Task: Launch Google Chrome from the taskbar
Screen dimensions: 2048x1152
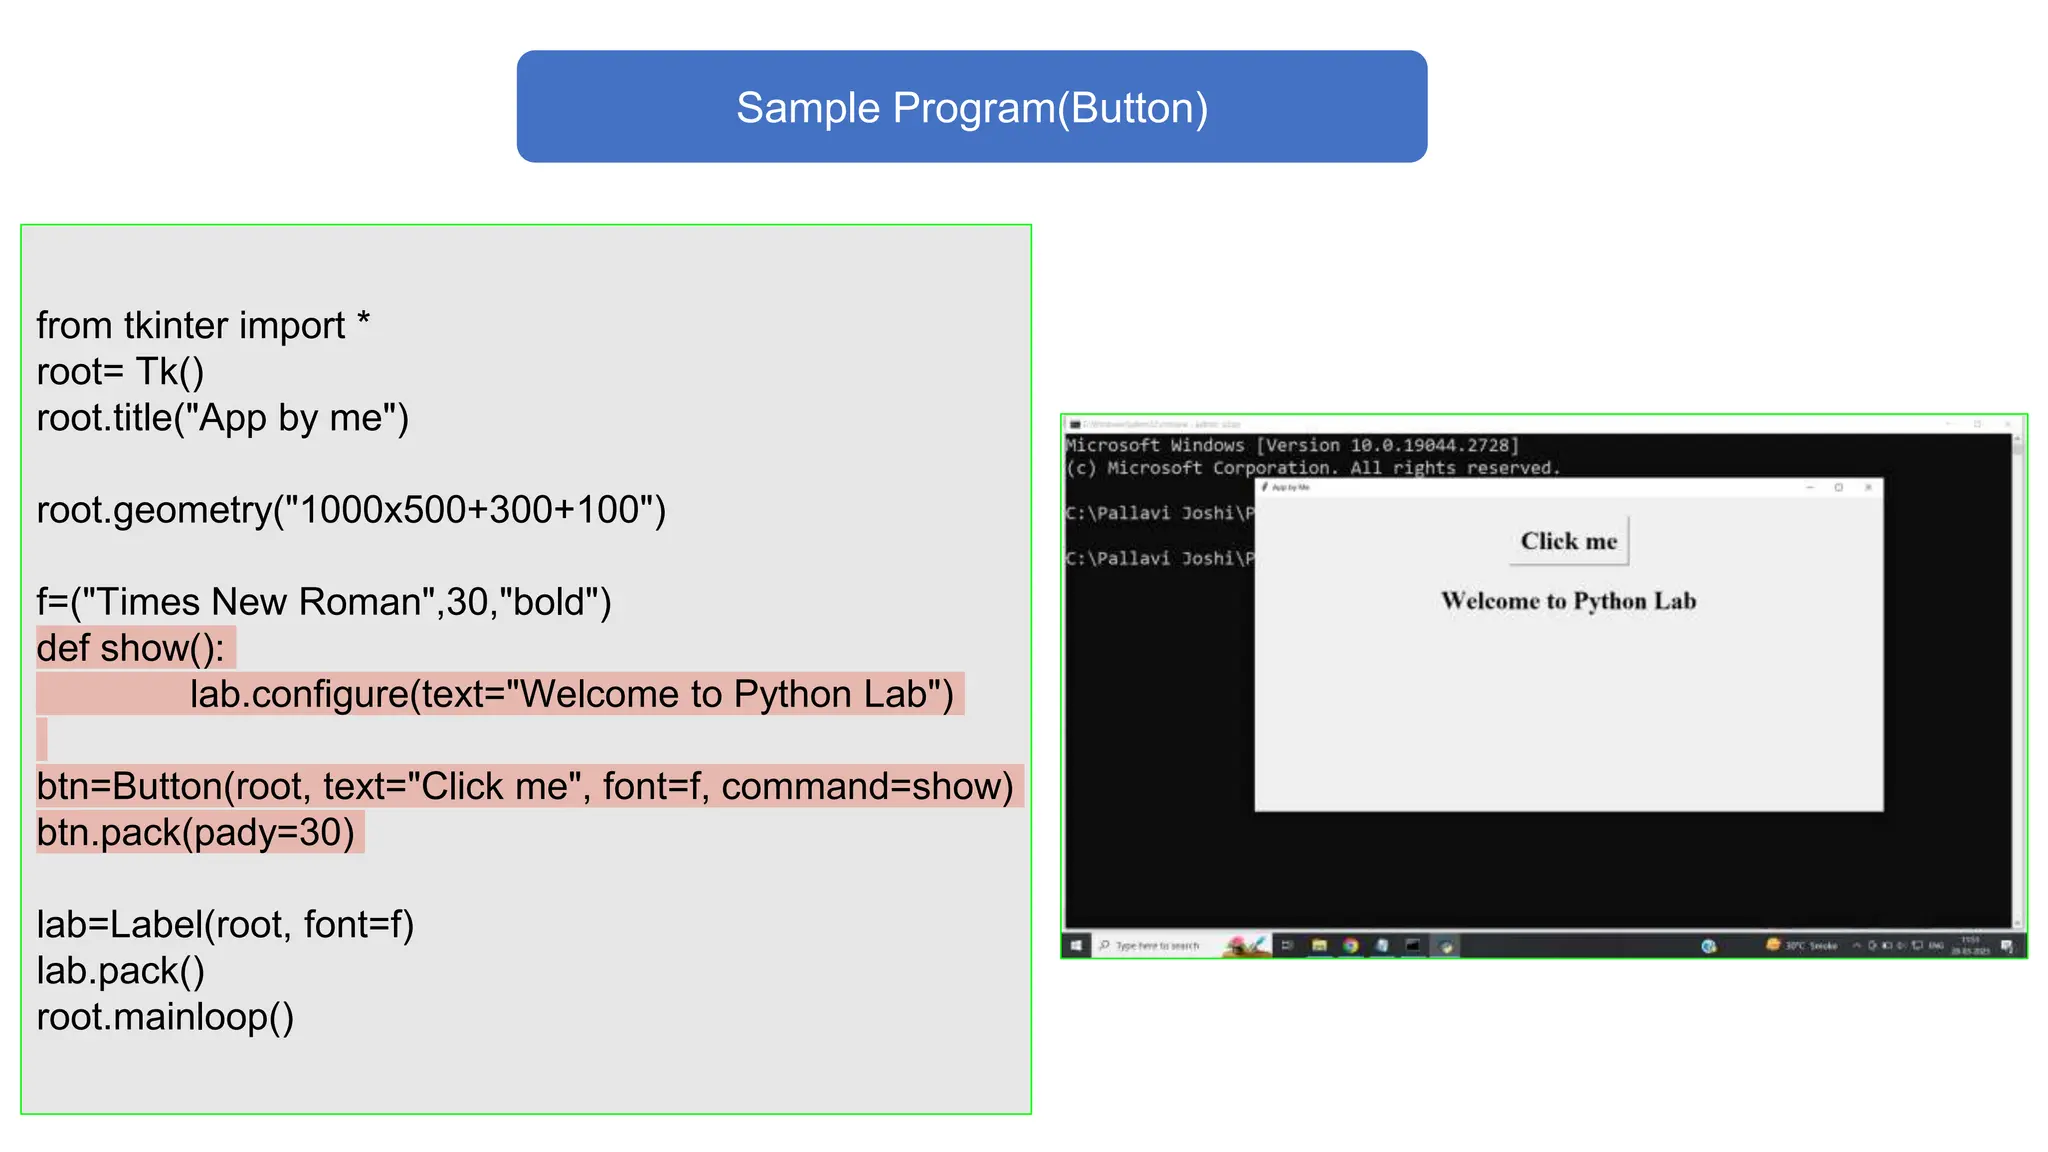Action: [1350, 945]
